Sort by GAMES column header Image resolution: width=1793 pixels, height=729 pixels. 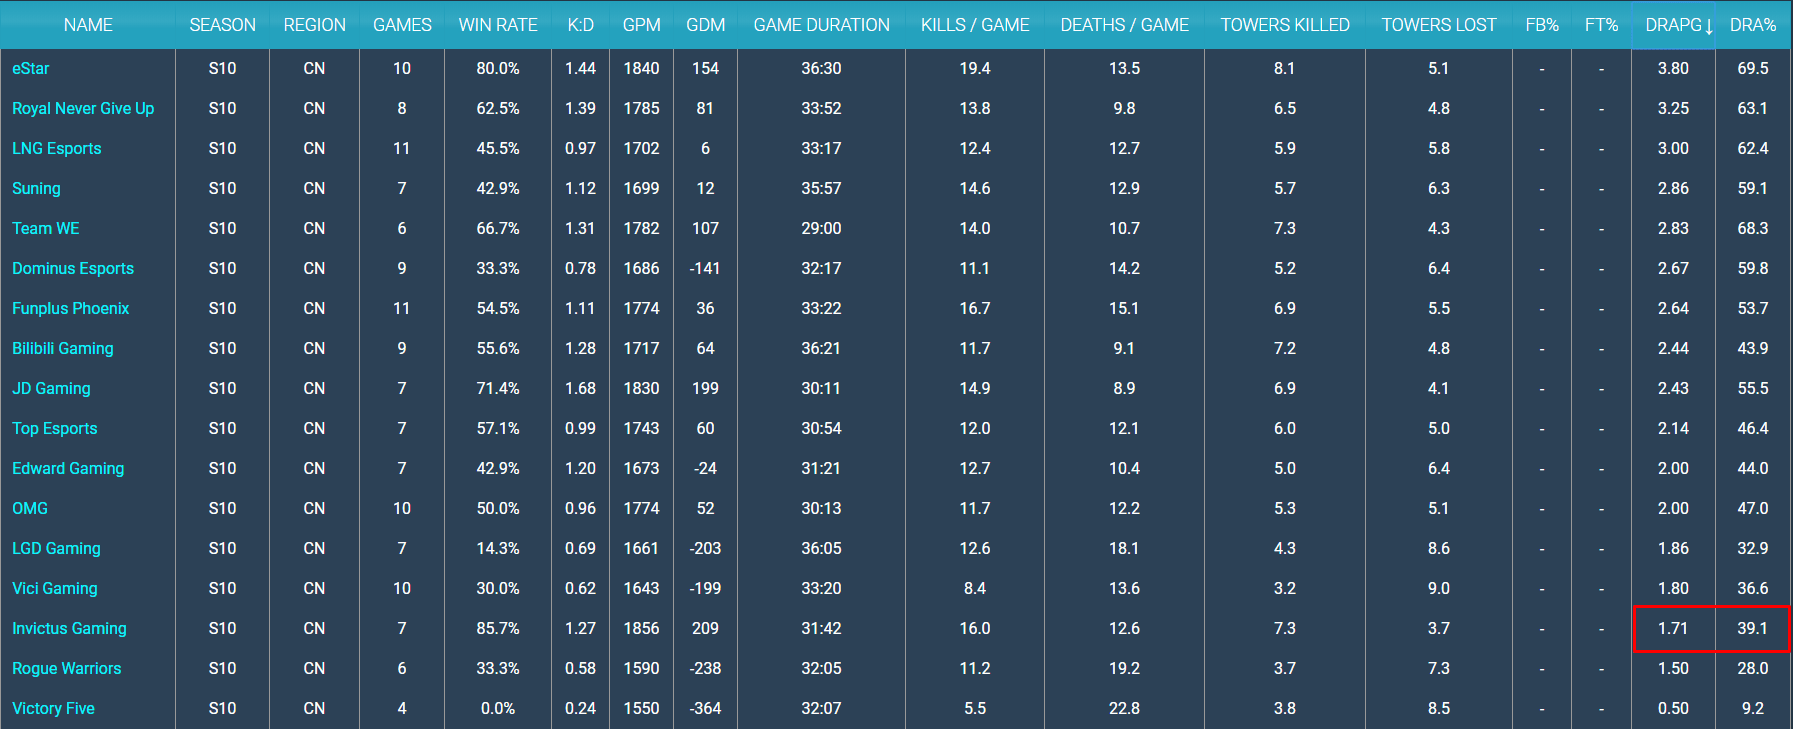click(x=402, y=25)
